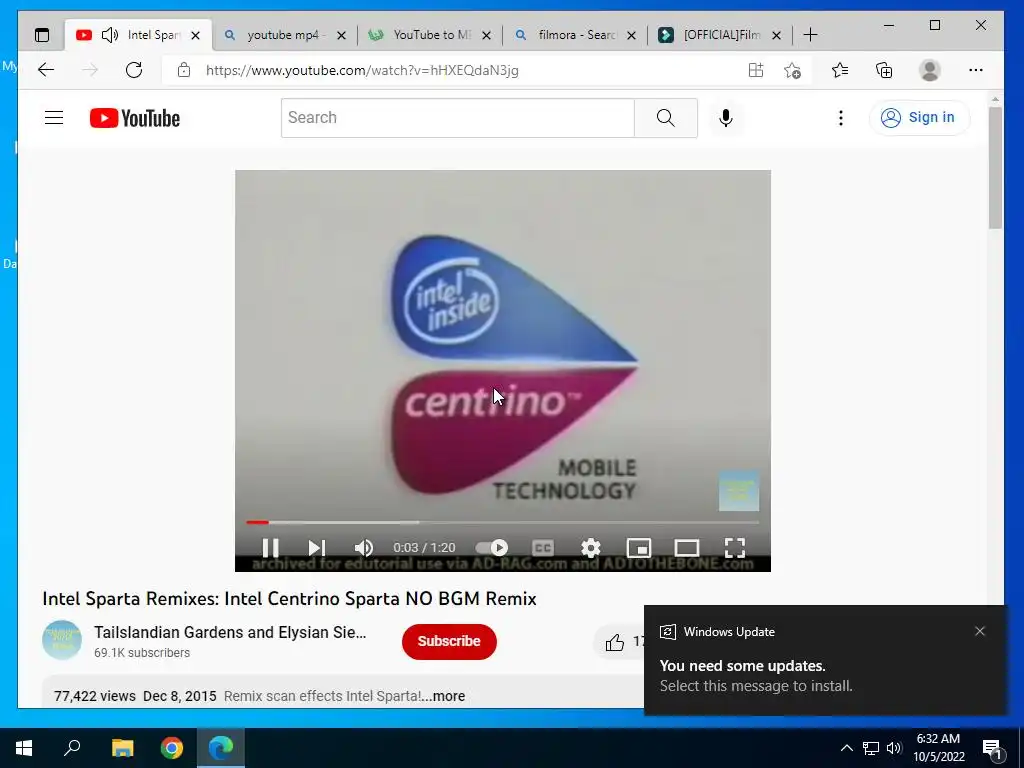
Task: Switch to the filmora - Search tab
Action: click(575, 35)
